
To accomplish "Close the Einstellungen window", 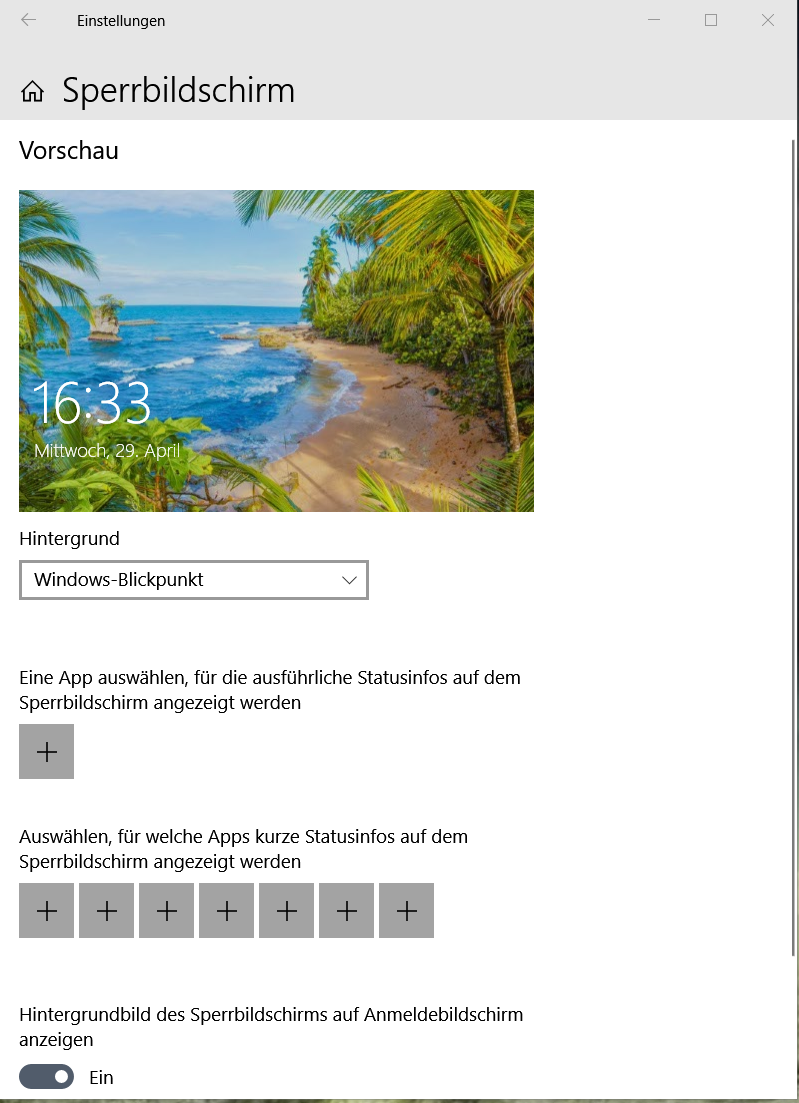I will (x=768, y=20).
